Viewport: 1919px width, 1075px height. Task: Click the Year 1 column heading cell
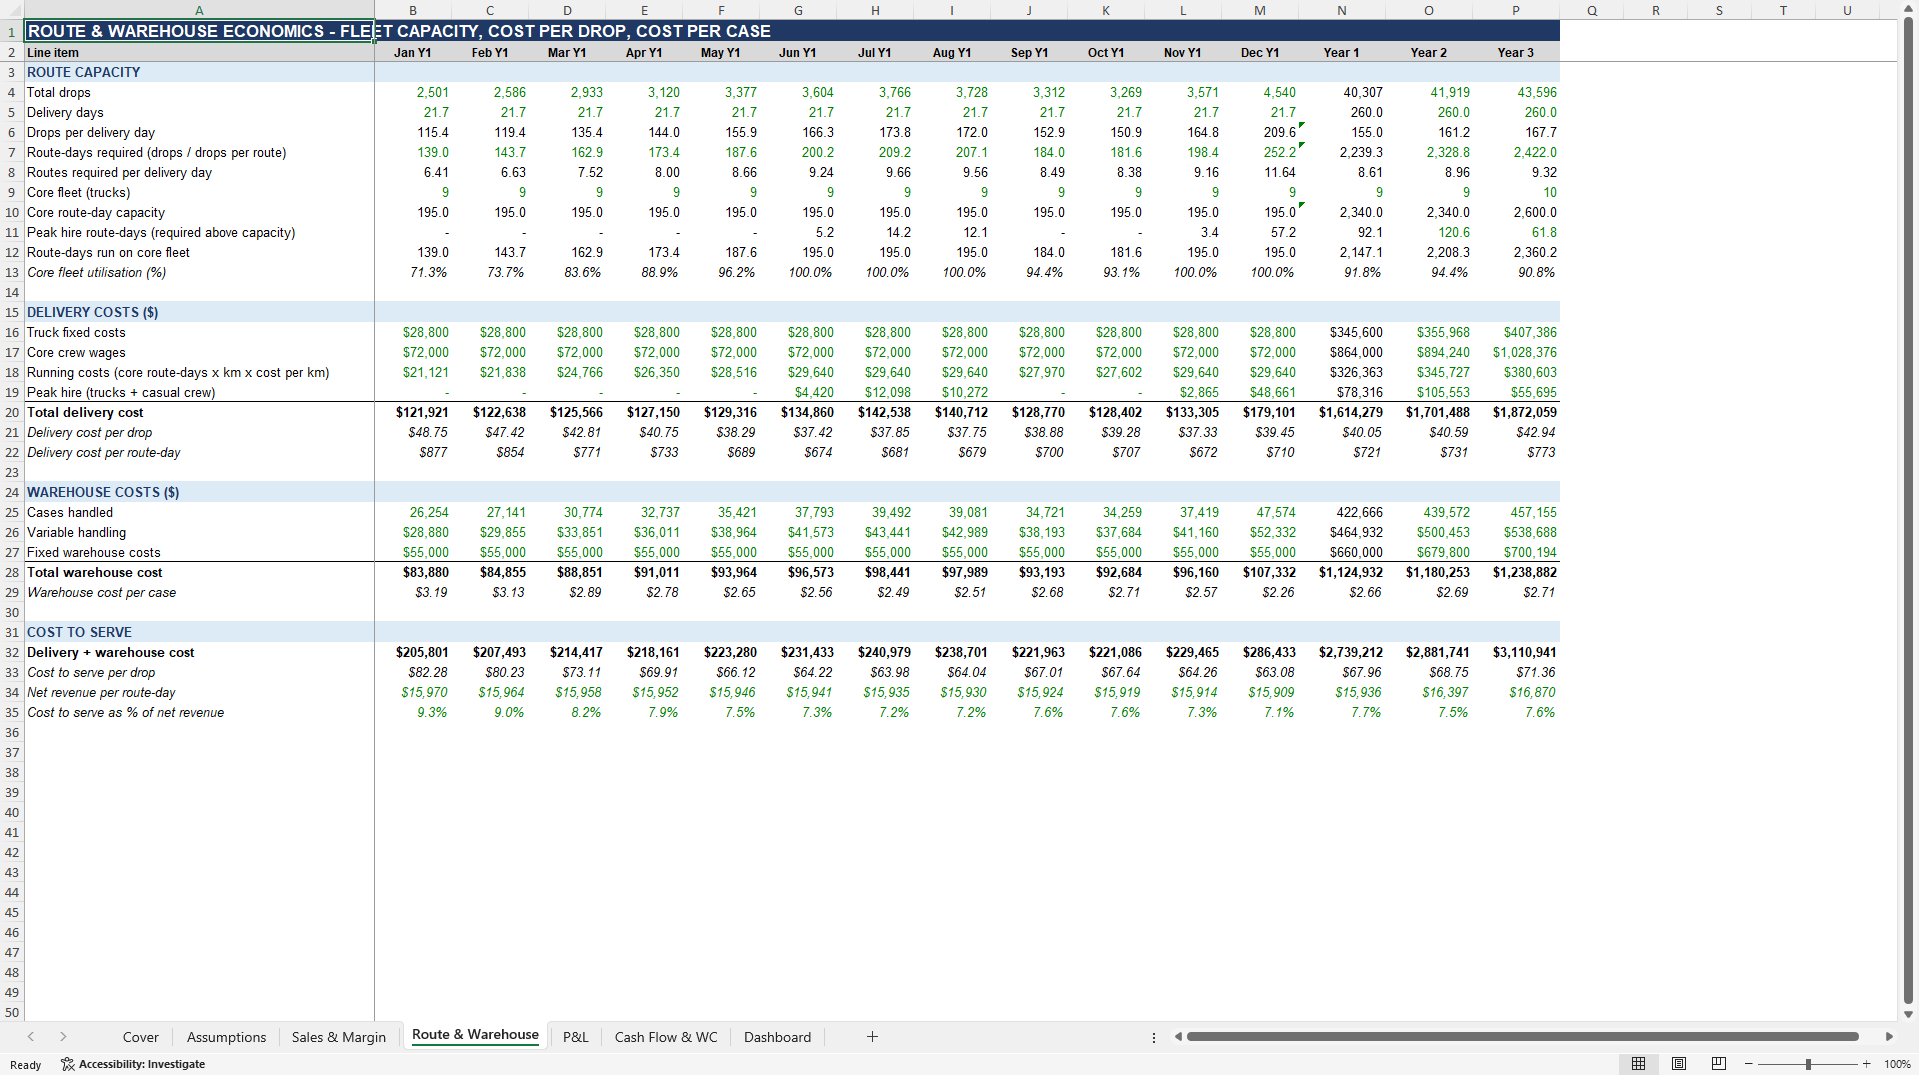point(1341,52)
